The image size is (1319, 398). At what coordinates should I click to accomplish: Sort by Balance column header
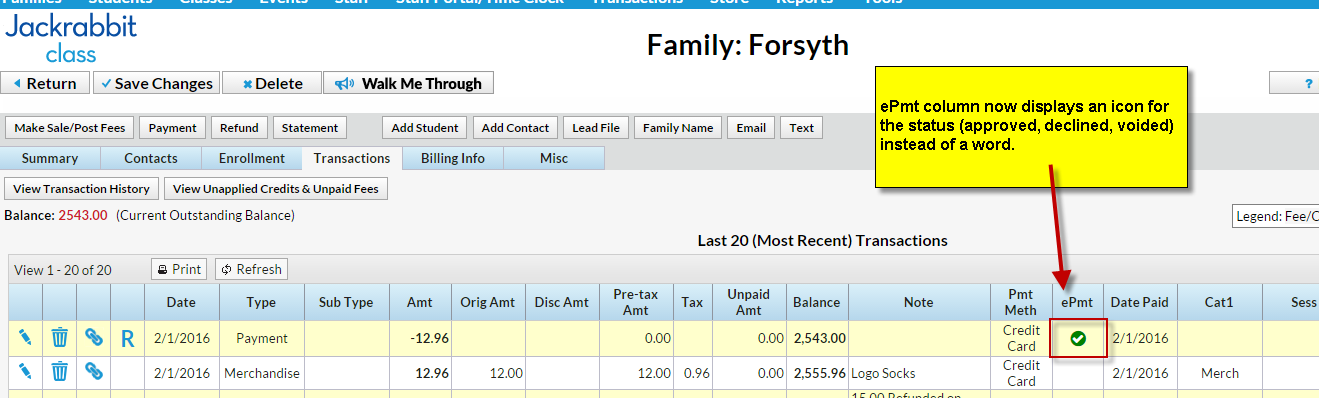817,302
